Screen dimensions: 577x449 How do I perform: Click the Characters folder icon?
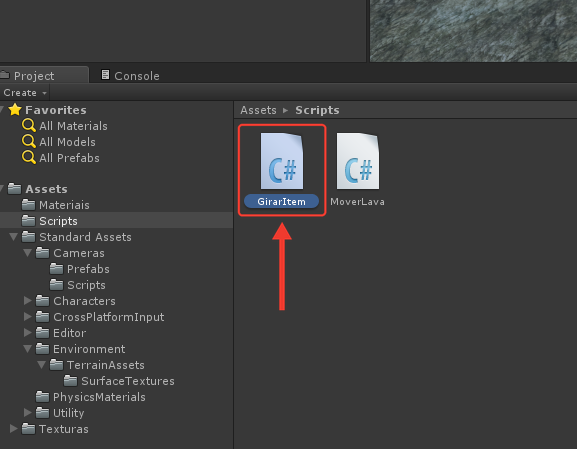43,300
